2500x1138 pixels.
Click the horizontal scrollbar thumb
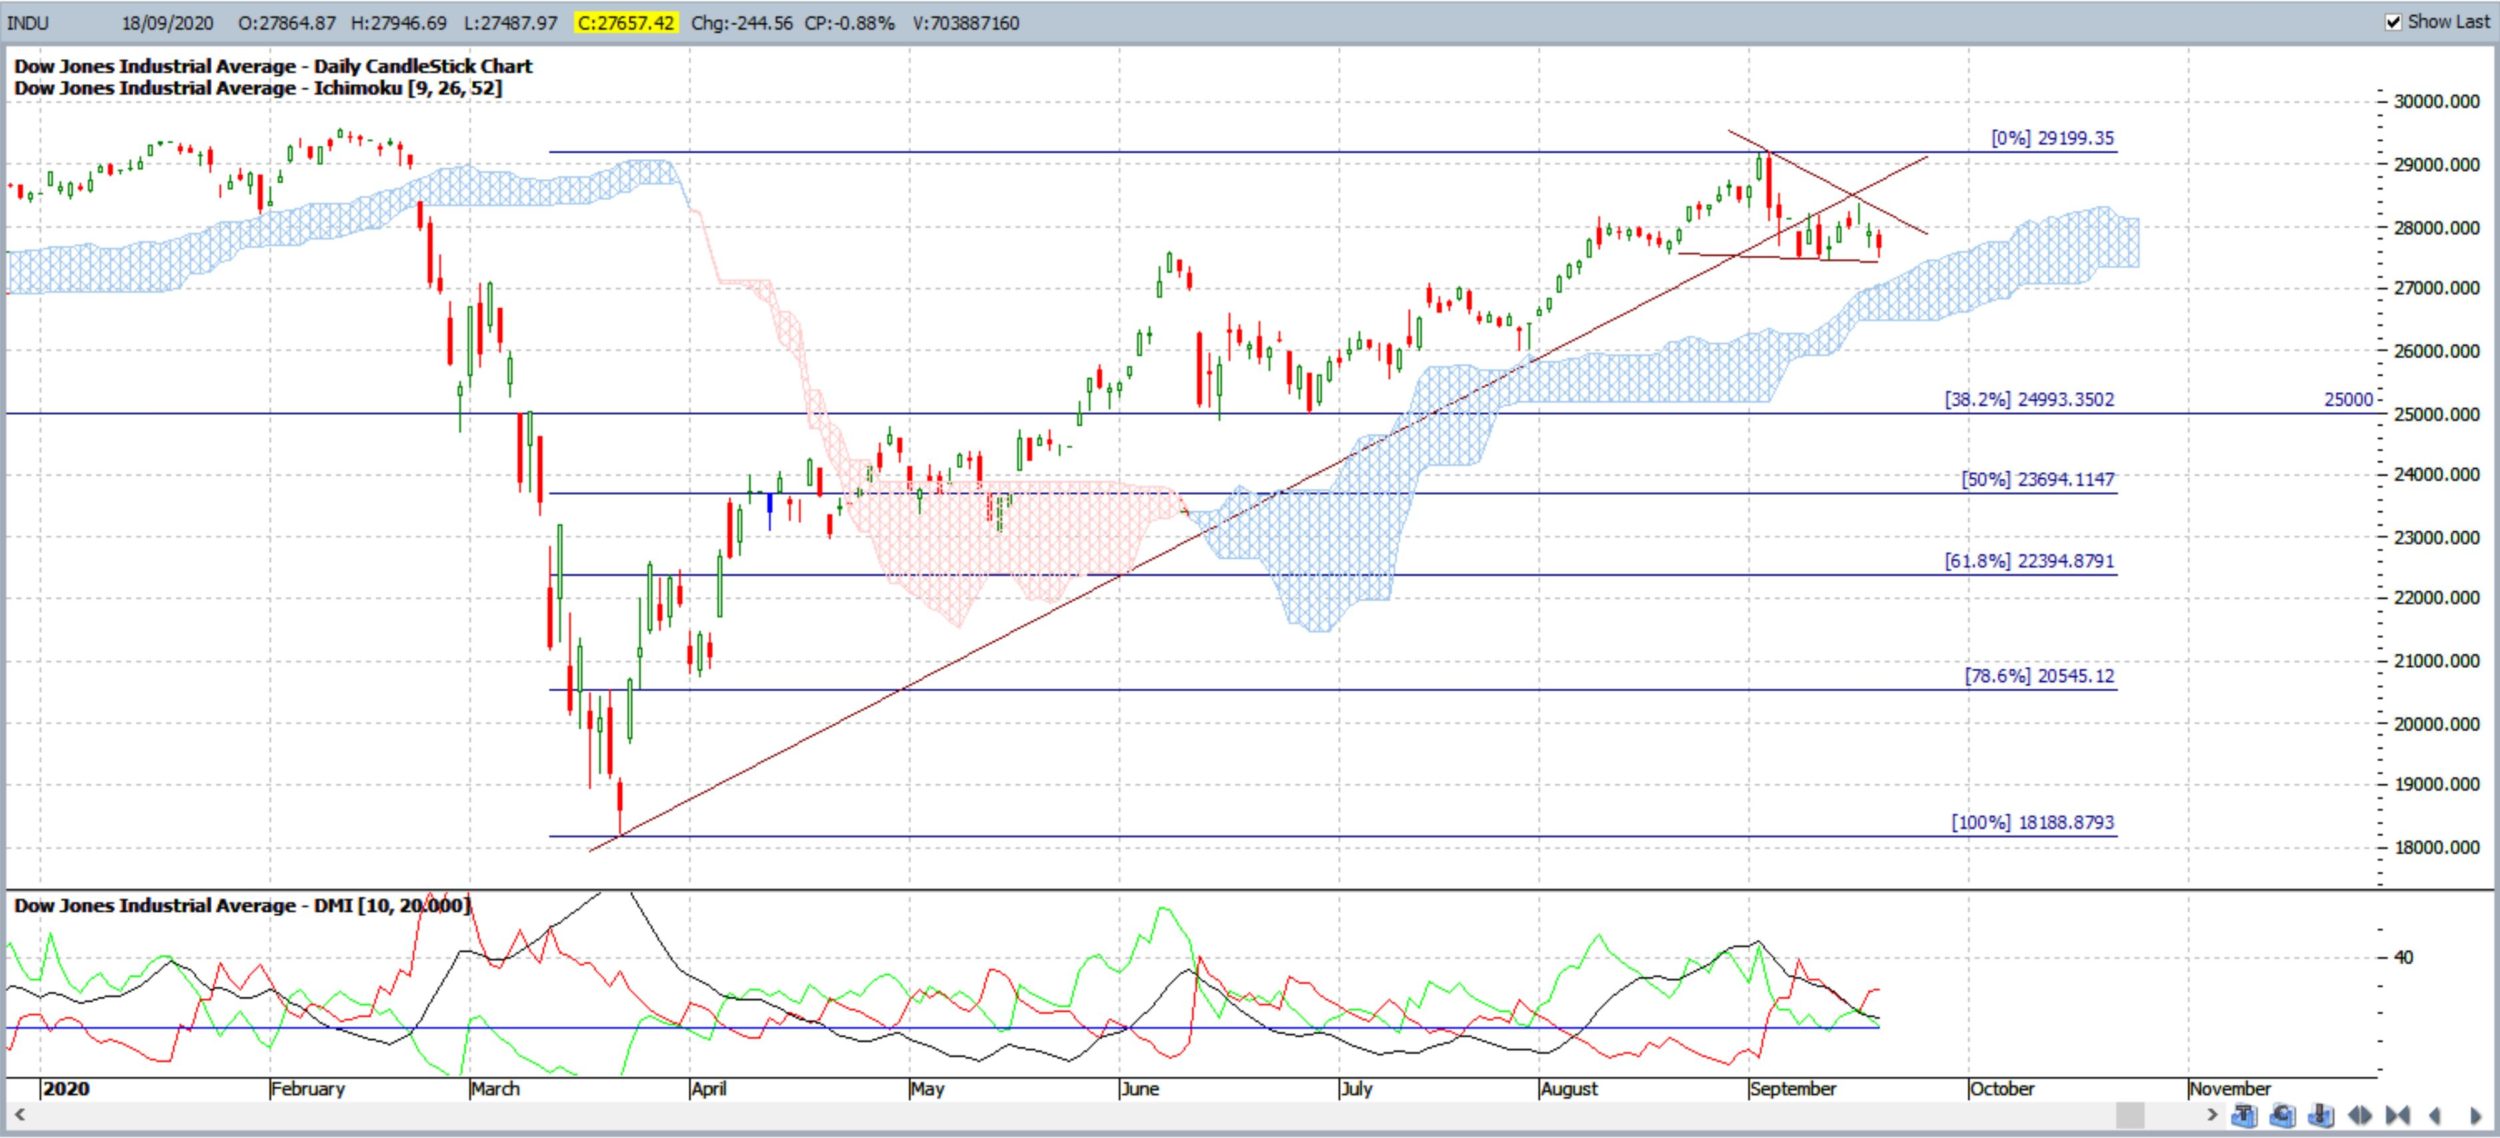pyautogui.click(x=2130, y=1115)
